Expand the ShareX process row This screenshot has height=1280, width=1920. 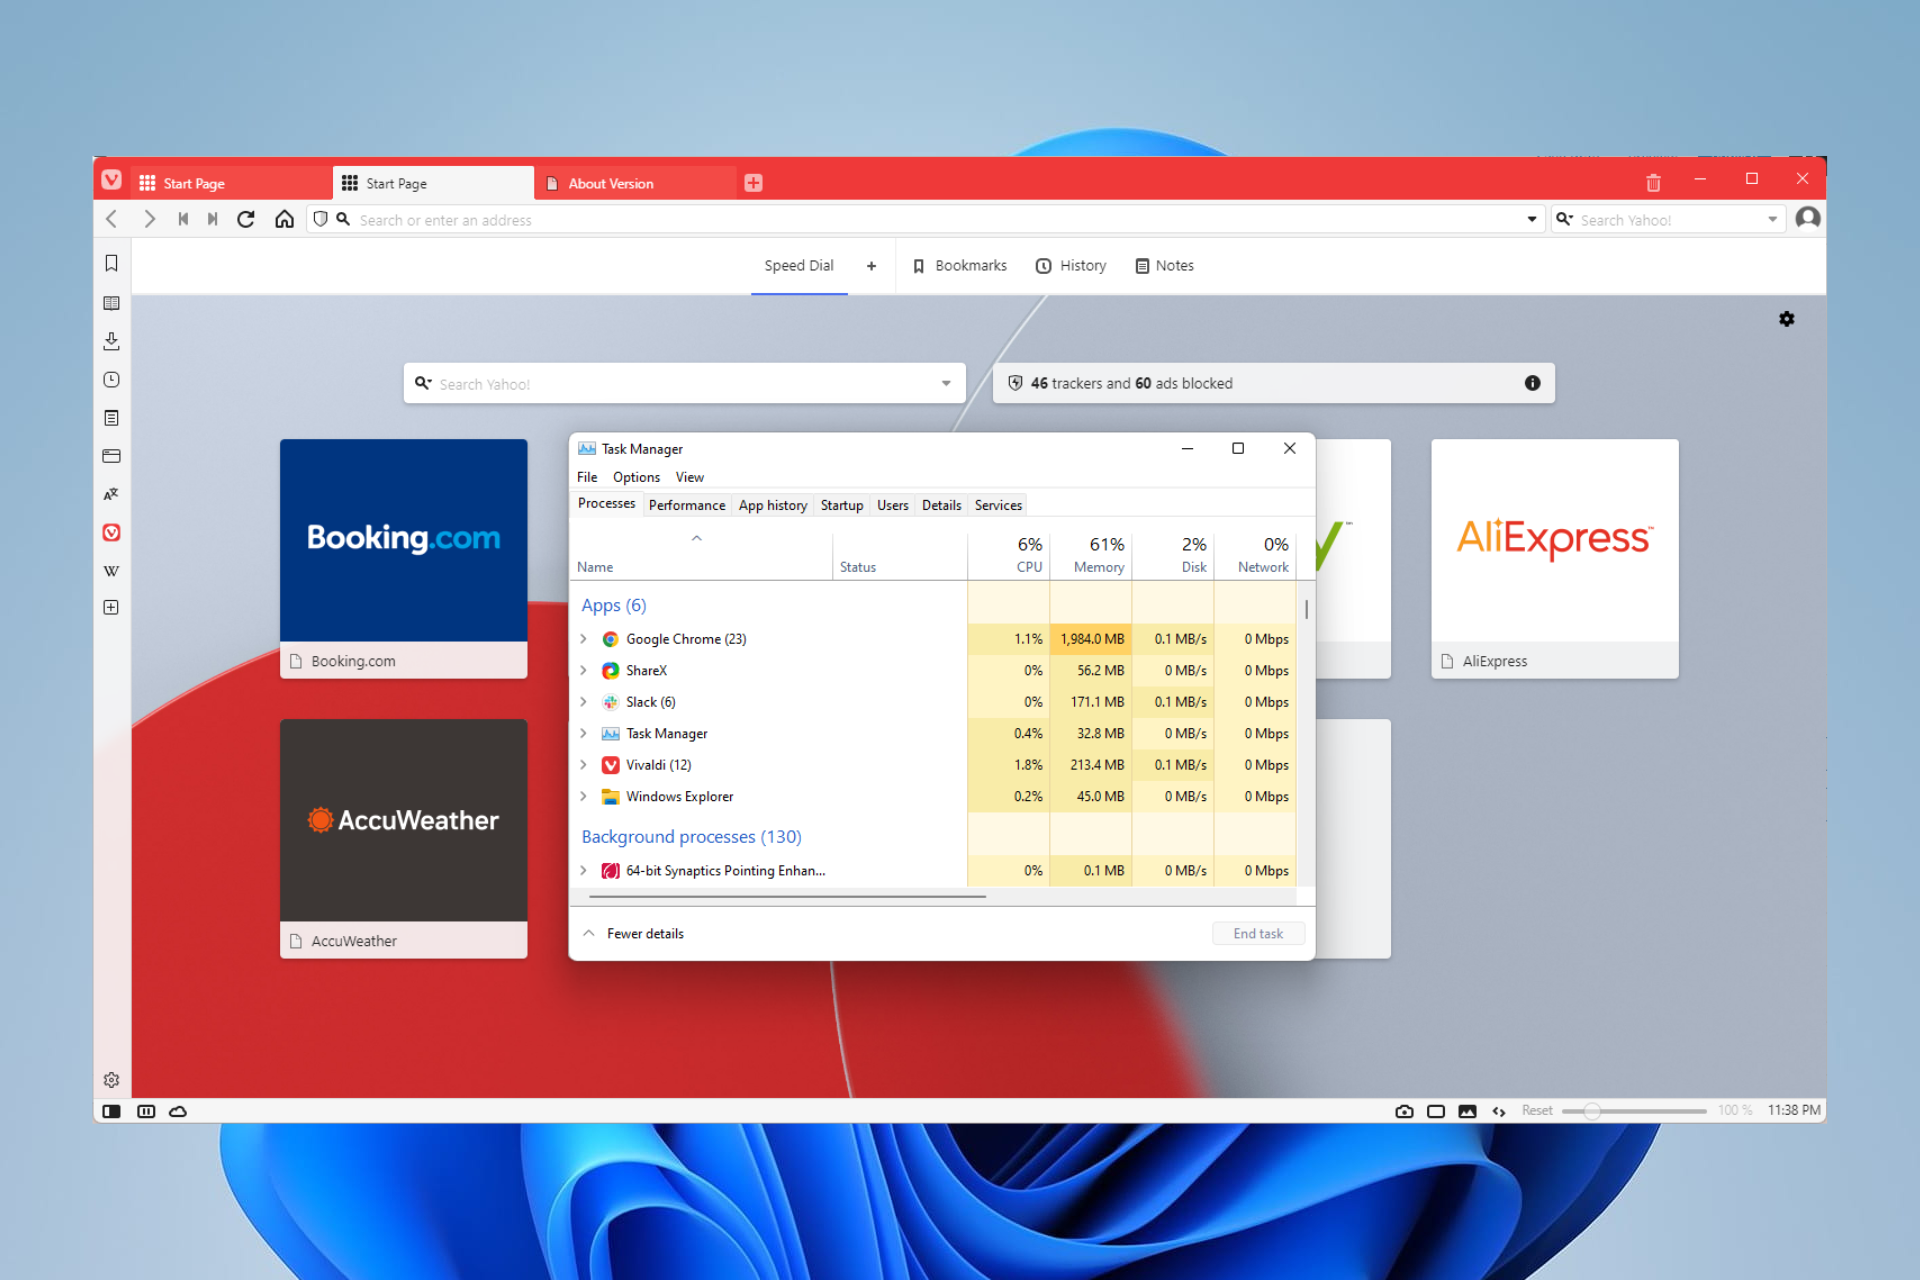click(x=583, y=670)
